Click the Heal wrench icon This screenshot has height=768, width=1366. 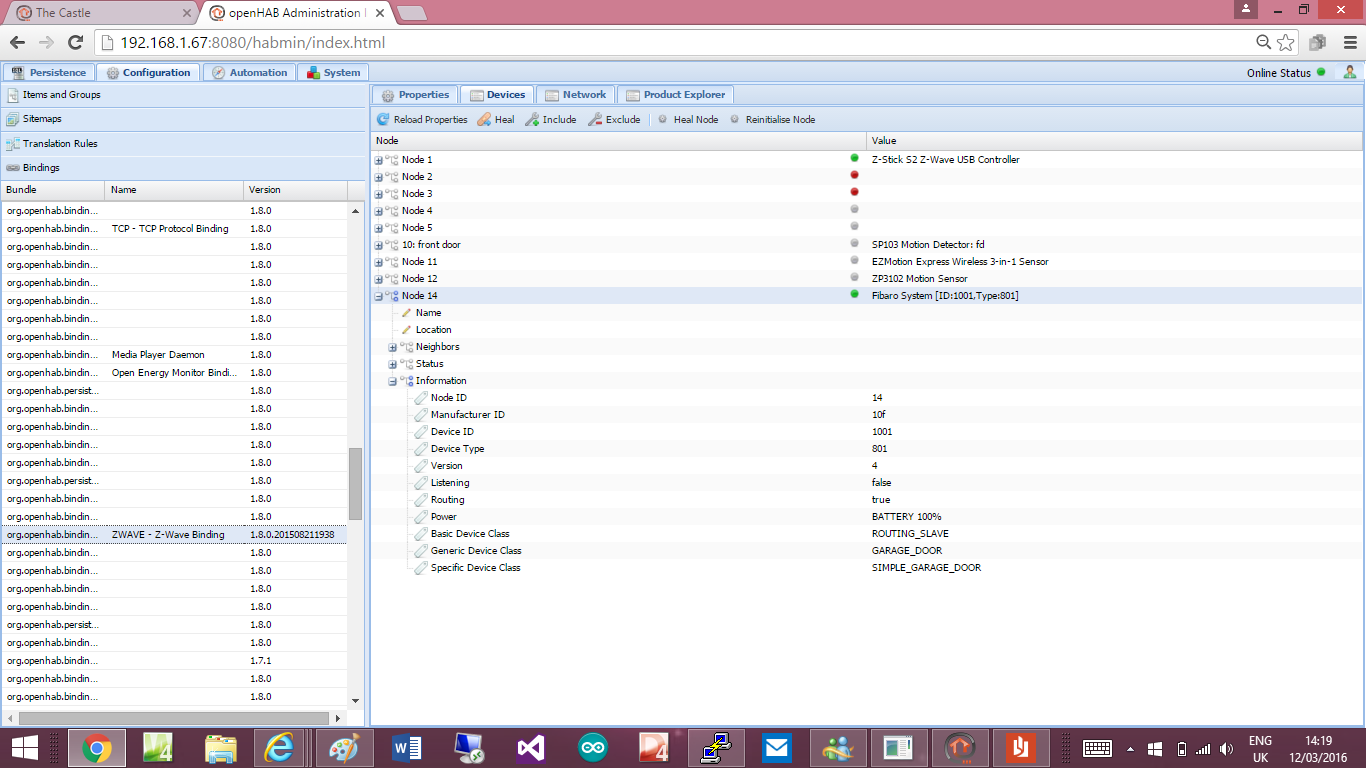pyautogui.click(x=484, y=120)
